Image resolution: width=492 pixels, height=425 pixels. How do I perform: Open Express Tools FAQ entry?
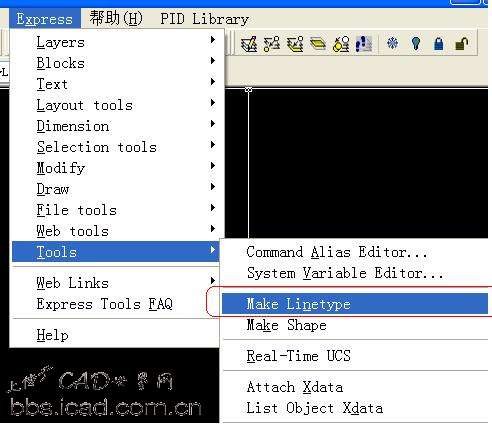(104, 304)
